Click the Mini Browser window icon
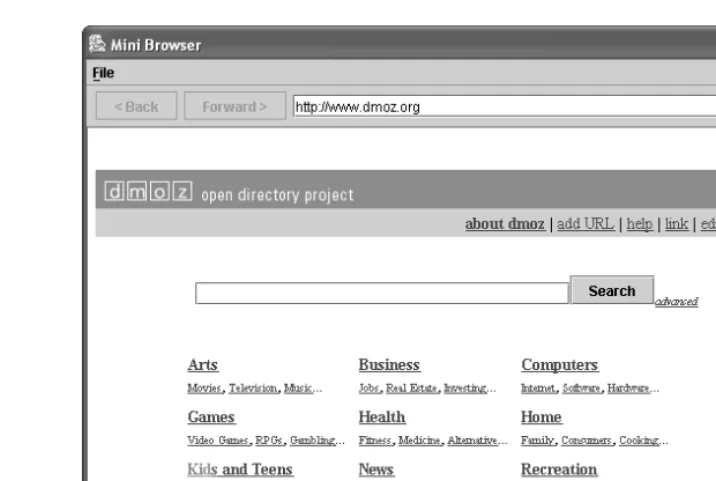The image size is (716, 481). (x=97, y=44)
